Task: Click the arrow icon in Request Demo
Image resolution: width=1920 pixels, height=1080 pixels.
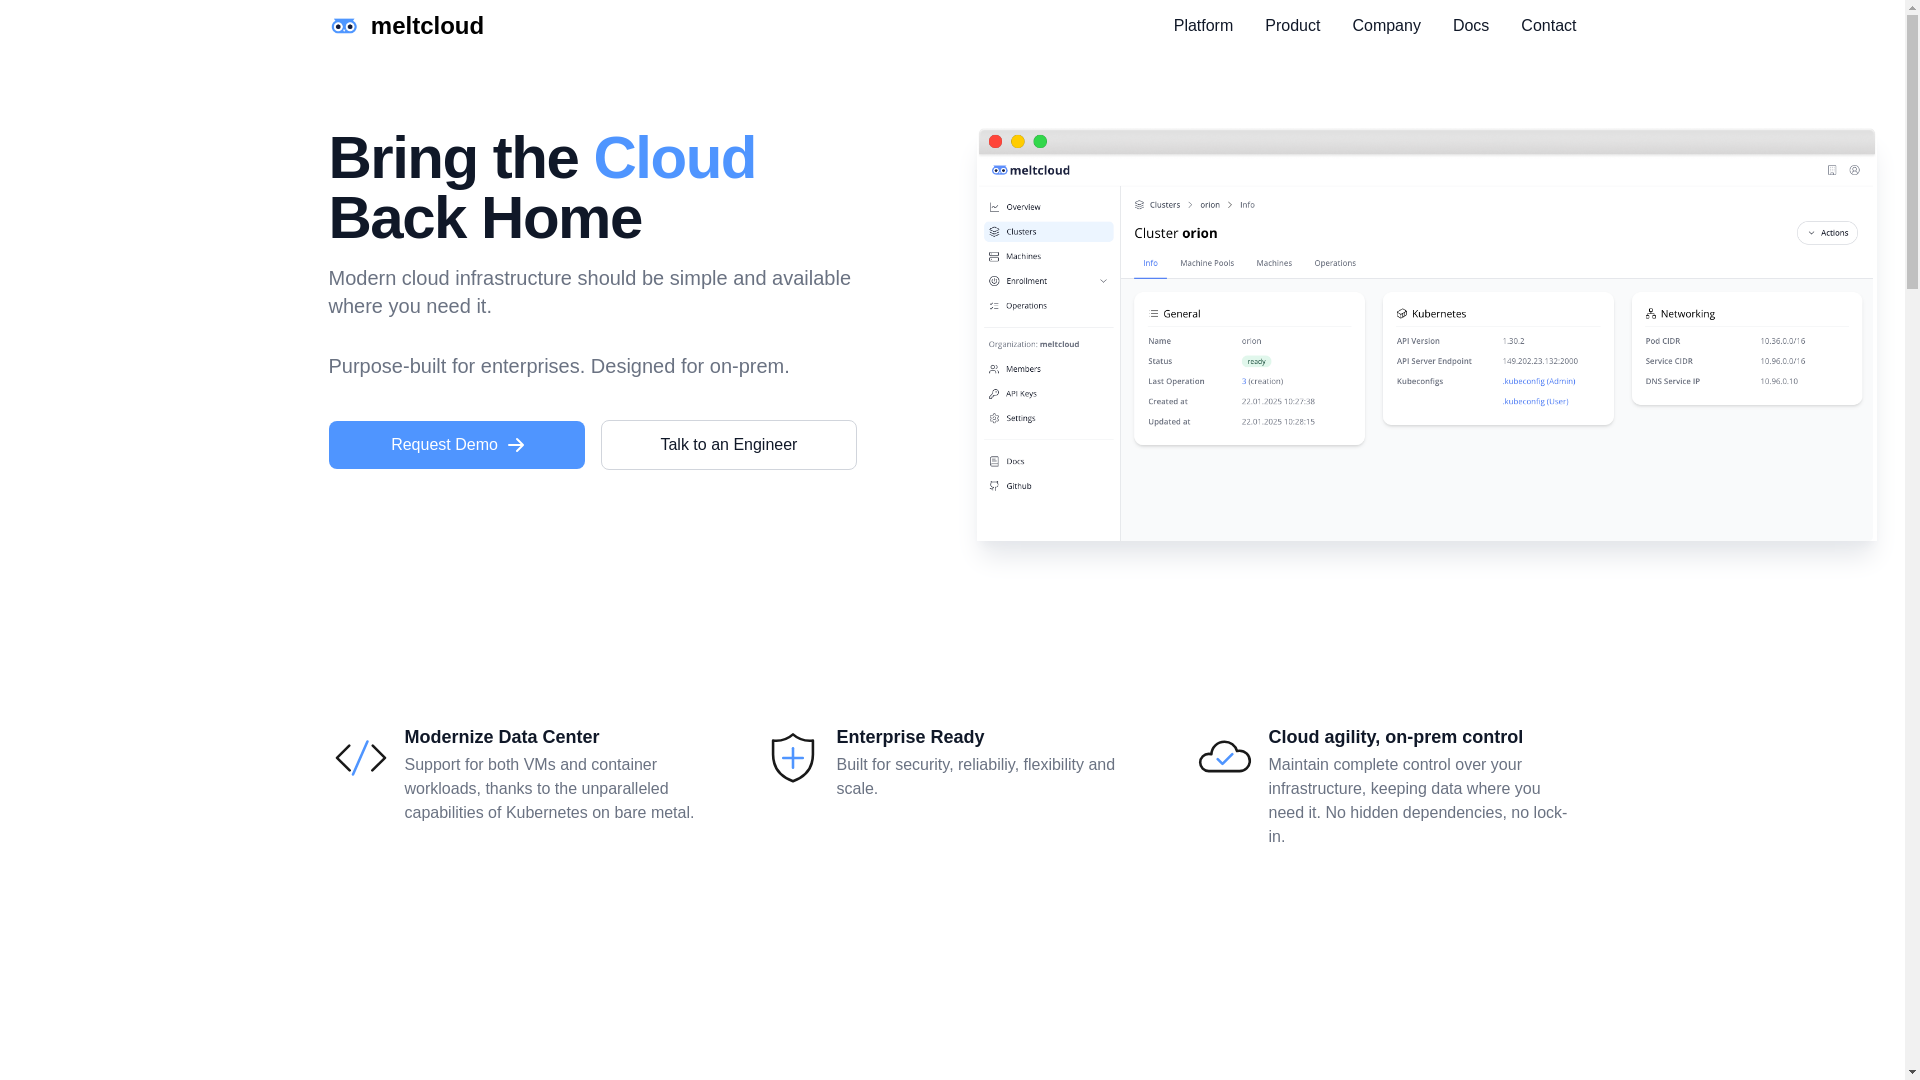Action: (516, 445)
